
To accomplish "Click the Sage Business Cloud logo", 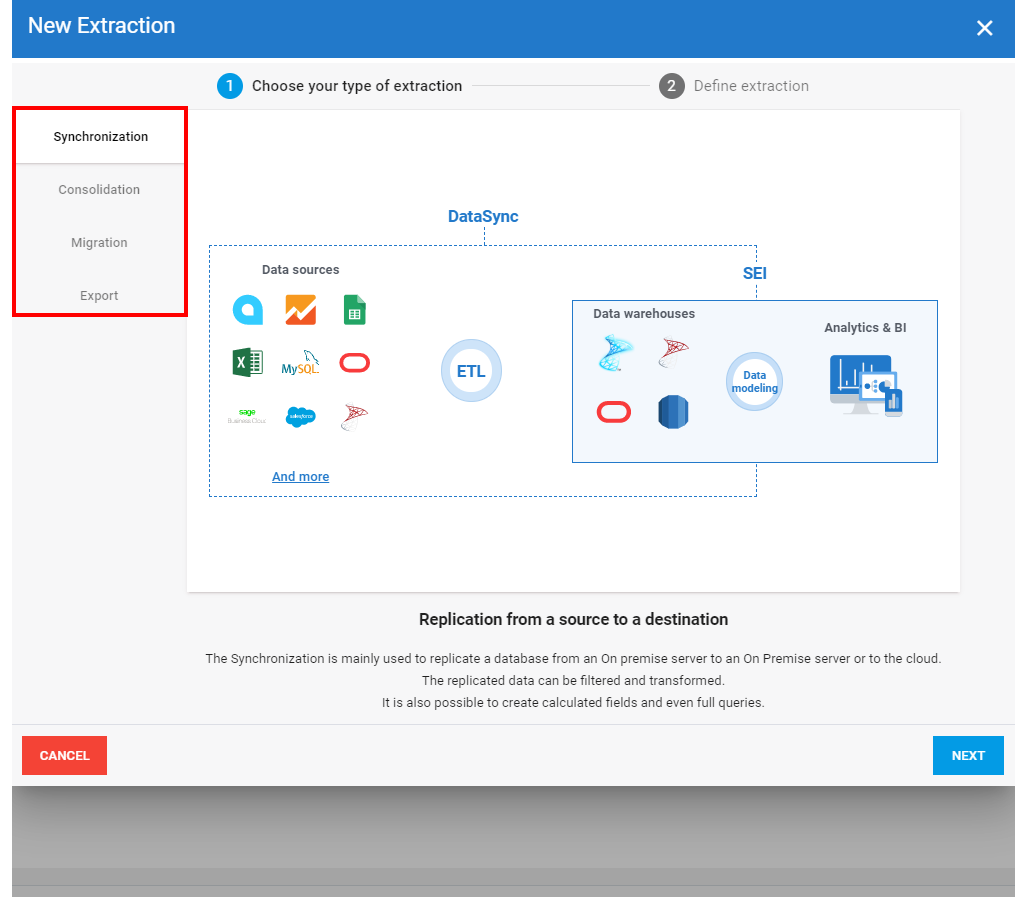I will coord(247,416).
